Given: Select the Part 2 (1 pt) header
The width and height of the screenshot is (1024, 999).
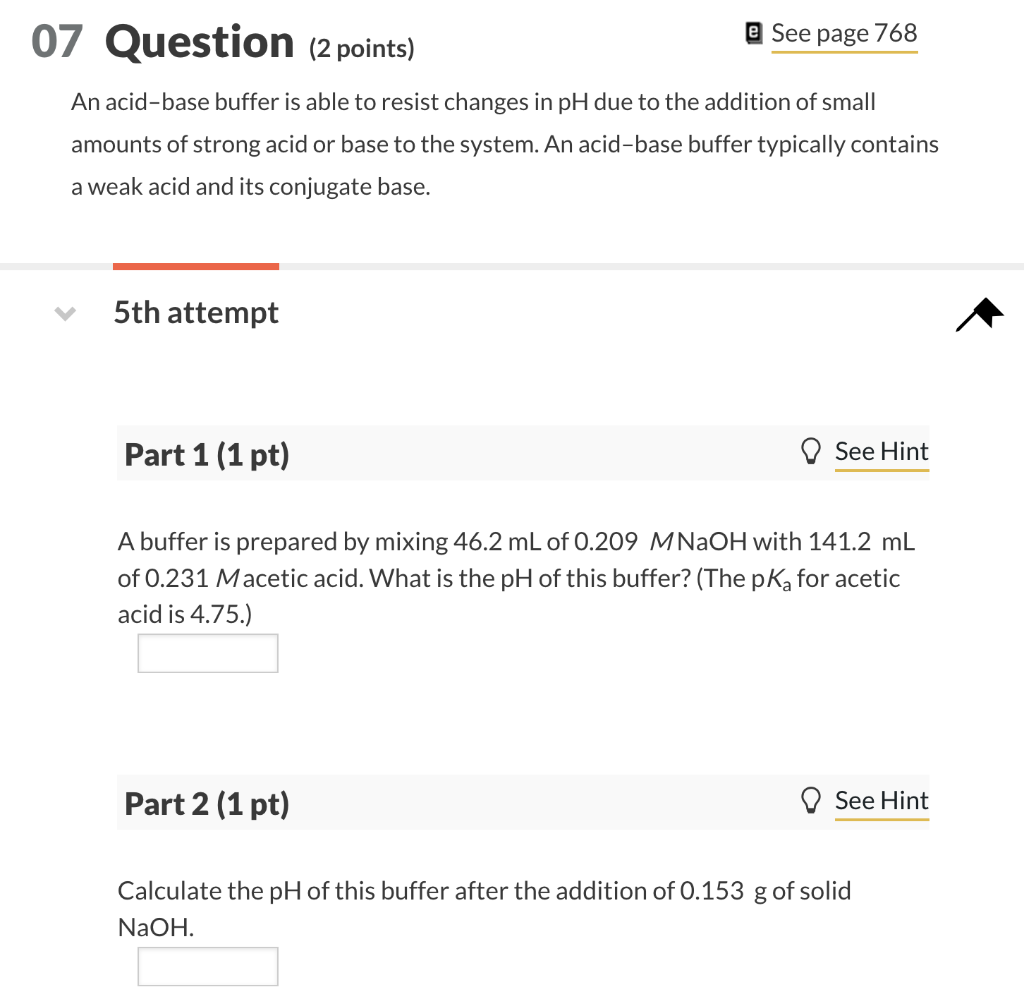Looking at the screenshot, I should point(207,803).
